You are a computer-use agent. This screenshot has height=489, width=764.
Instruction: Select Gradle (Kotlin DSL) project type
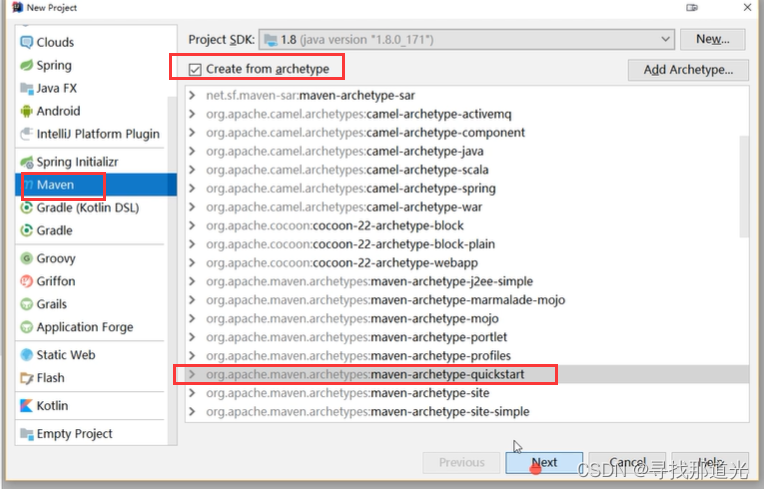(92, 207)
